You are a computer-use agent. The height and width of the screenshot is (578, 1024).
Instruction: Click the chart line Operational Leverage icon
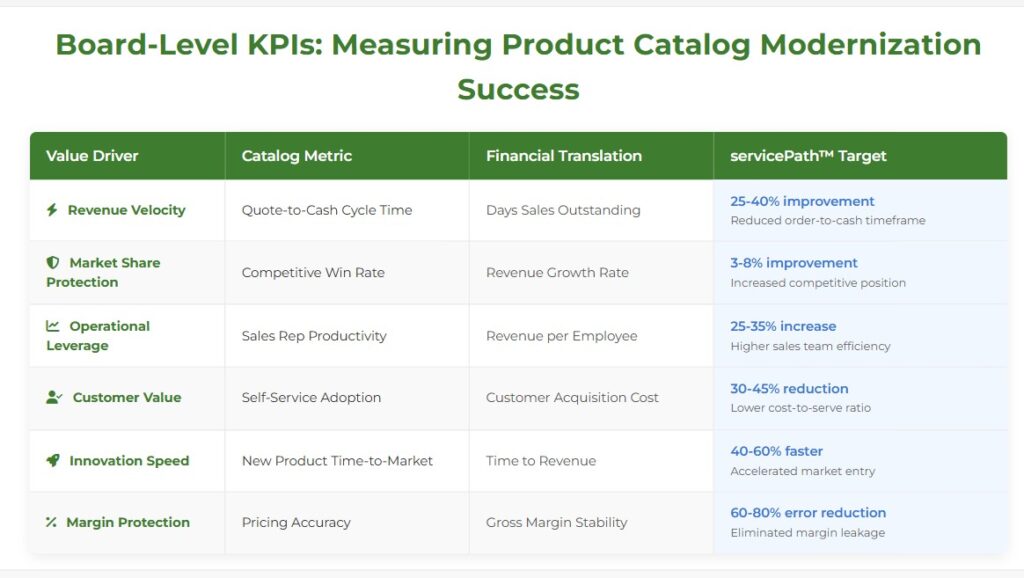click(53, 326)
